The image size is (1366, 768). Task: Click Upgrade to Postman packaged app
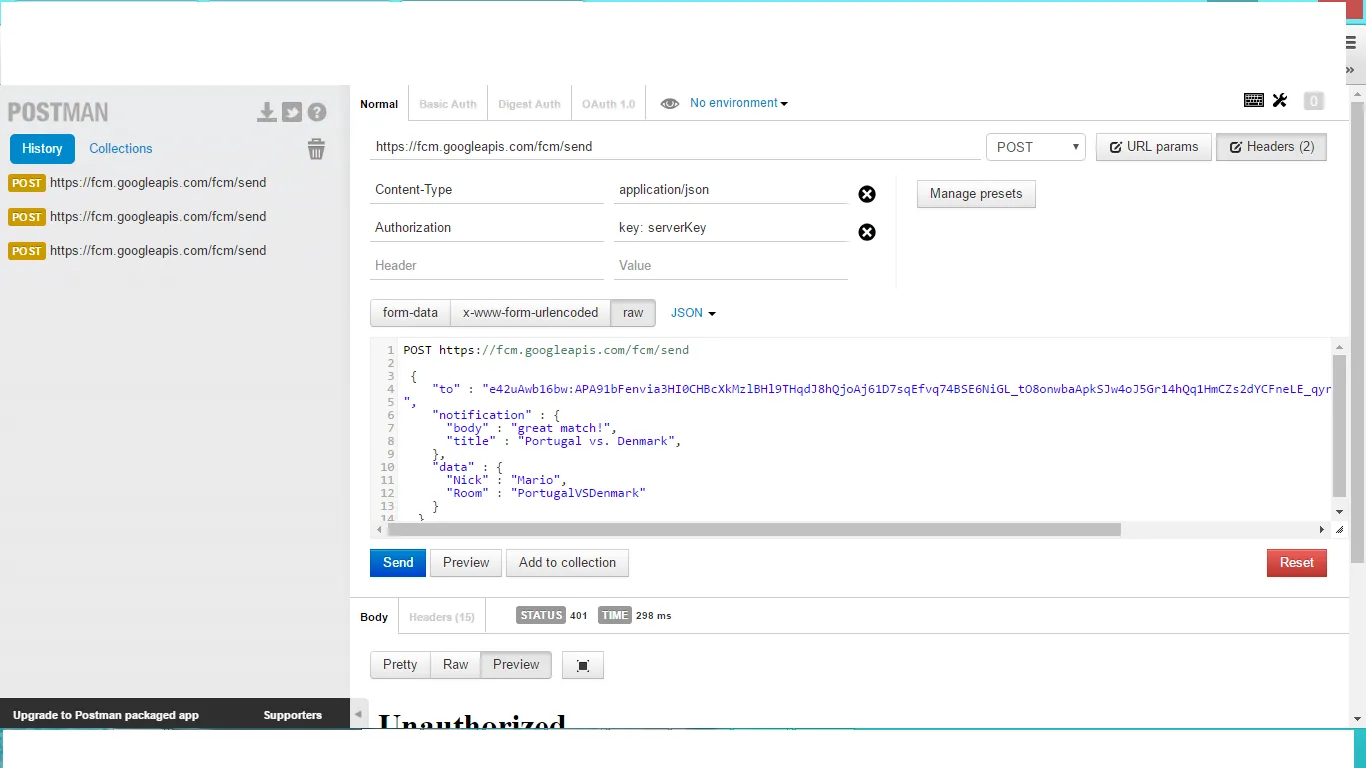[x=106, y=715]
